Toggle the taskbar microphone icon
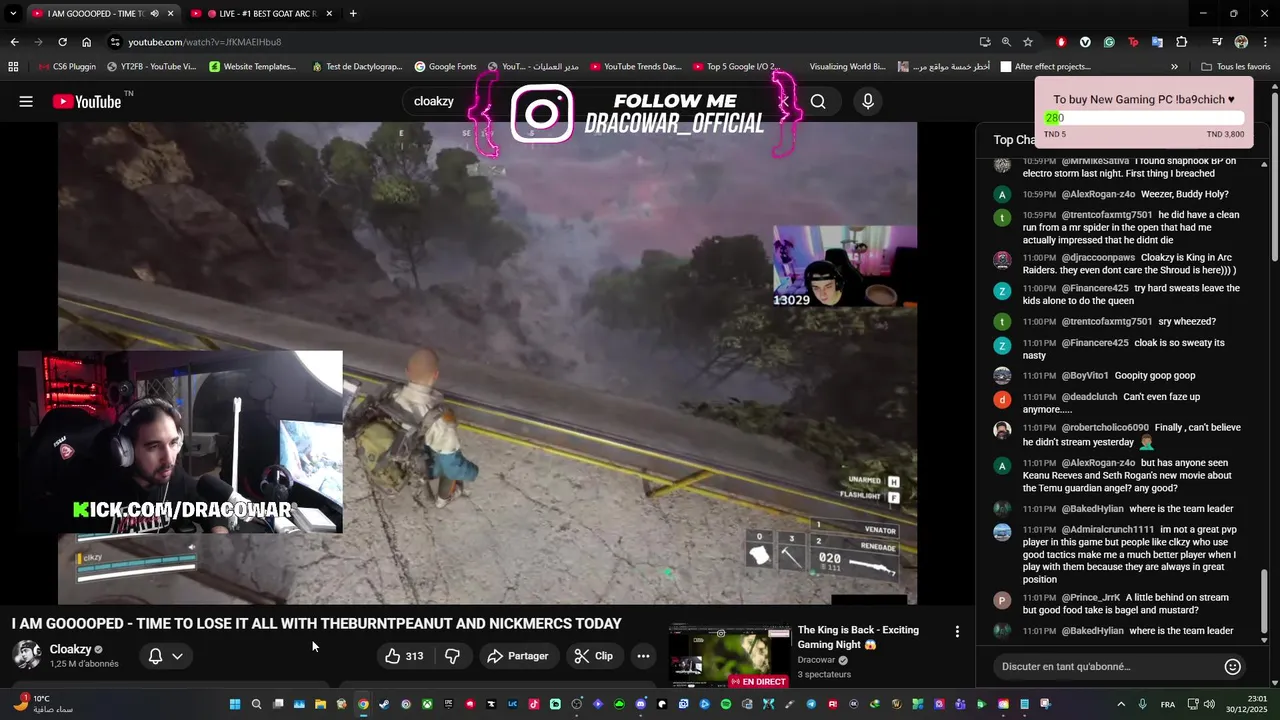The width and height of the screenshot is (1280, 720). click(x=1142, y=704)
